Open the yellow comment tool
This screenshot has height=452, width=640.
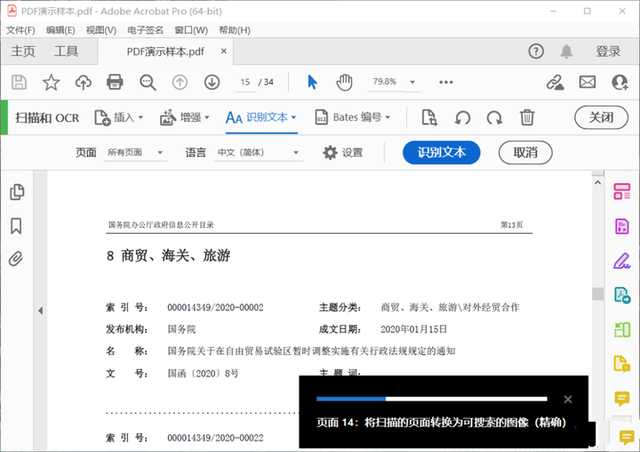tap(622, 398)
